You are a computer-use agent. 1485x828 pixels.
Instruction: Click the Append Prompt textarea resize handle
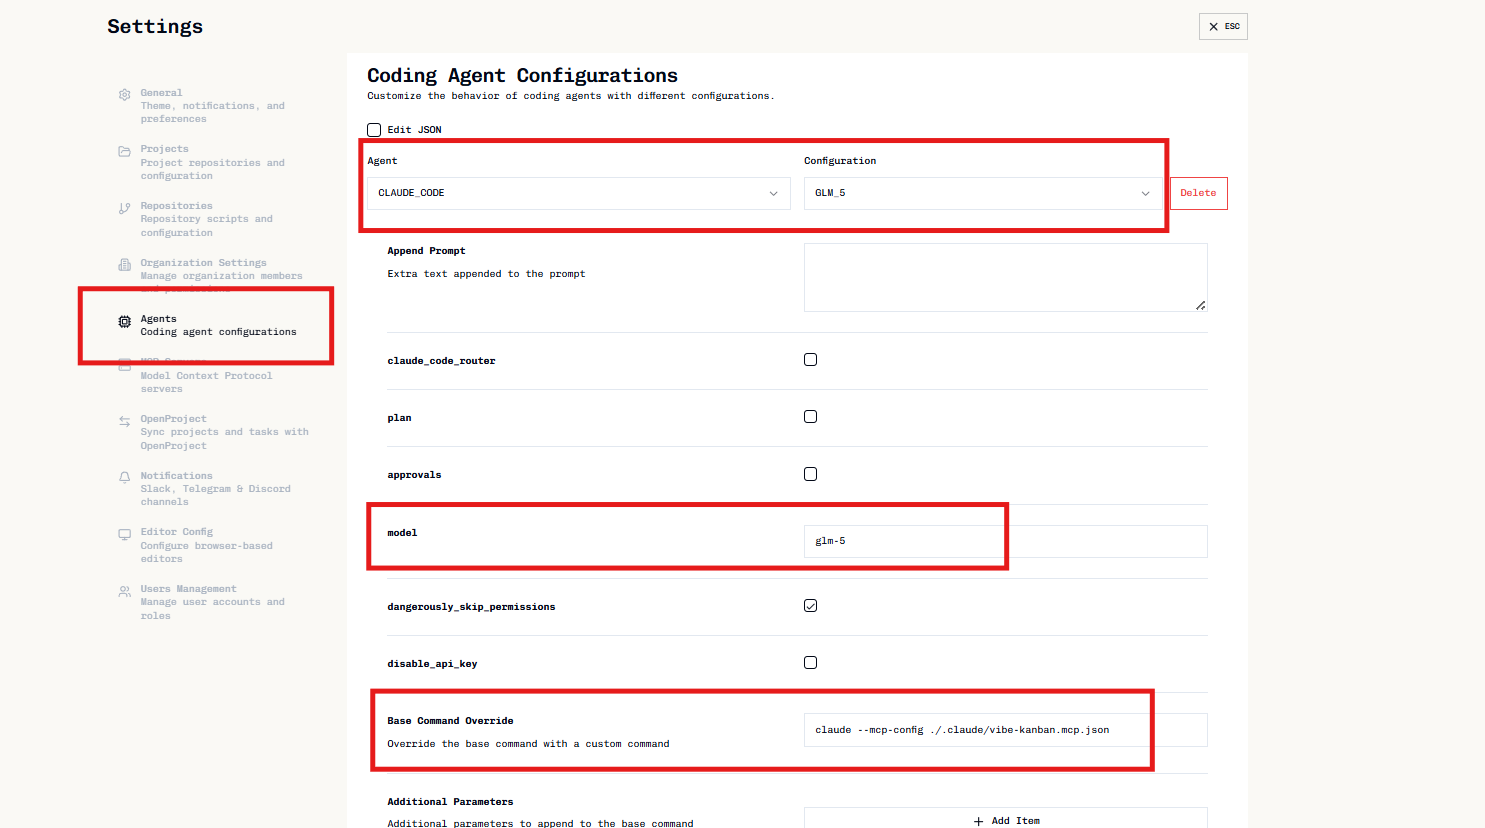click(x=1201, y=305)
